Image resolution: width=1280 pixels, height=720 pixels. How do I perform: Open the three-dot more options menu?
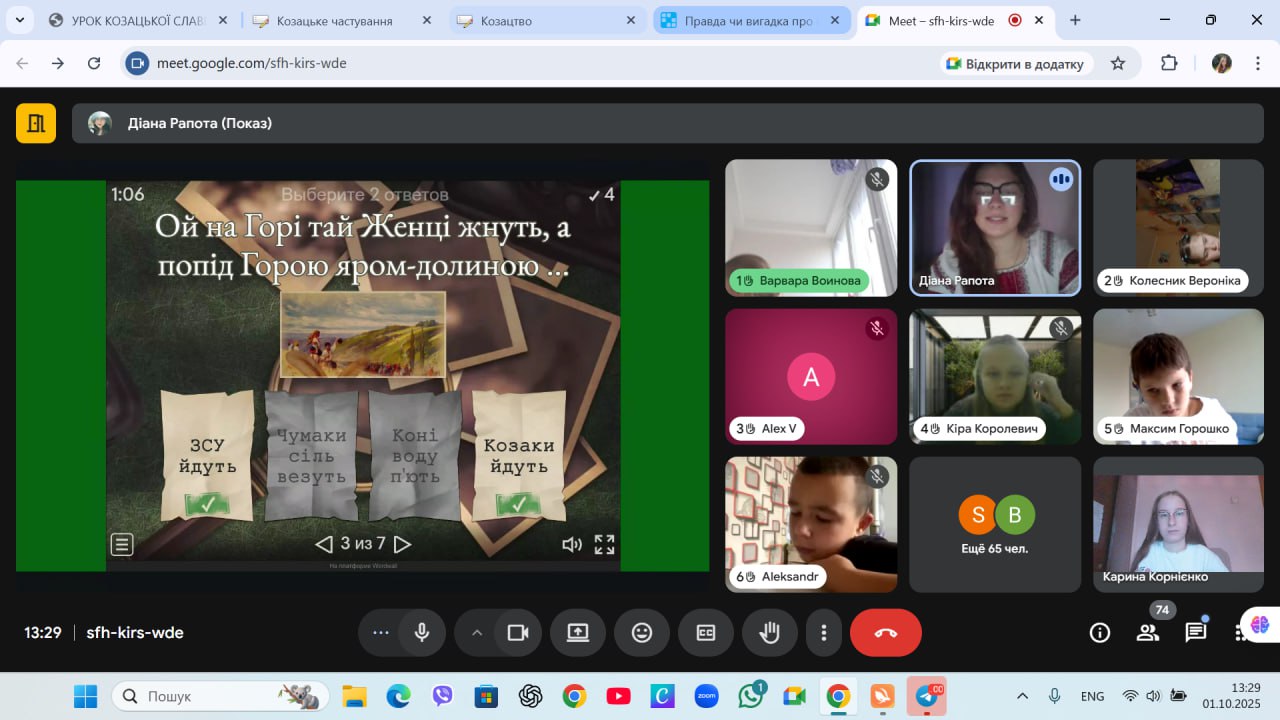[x=824, y=633]
